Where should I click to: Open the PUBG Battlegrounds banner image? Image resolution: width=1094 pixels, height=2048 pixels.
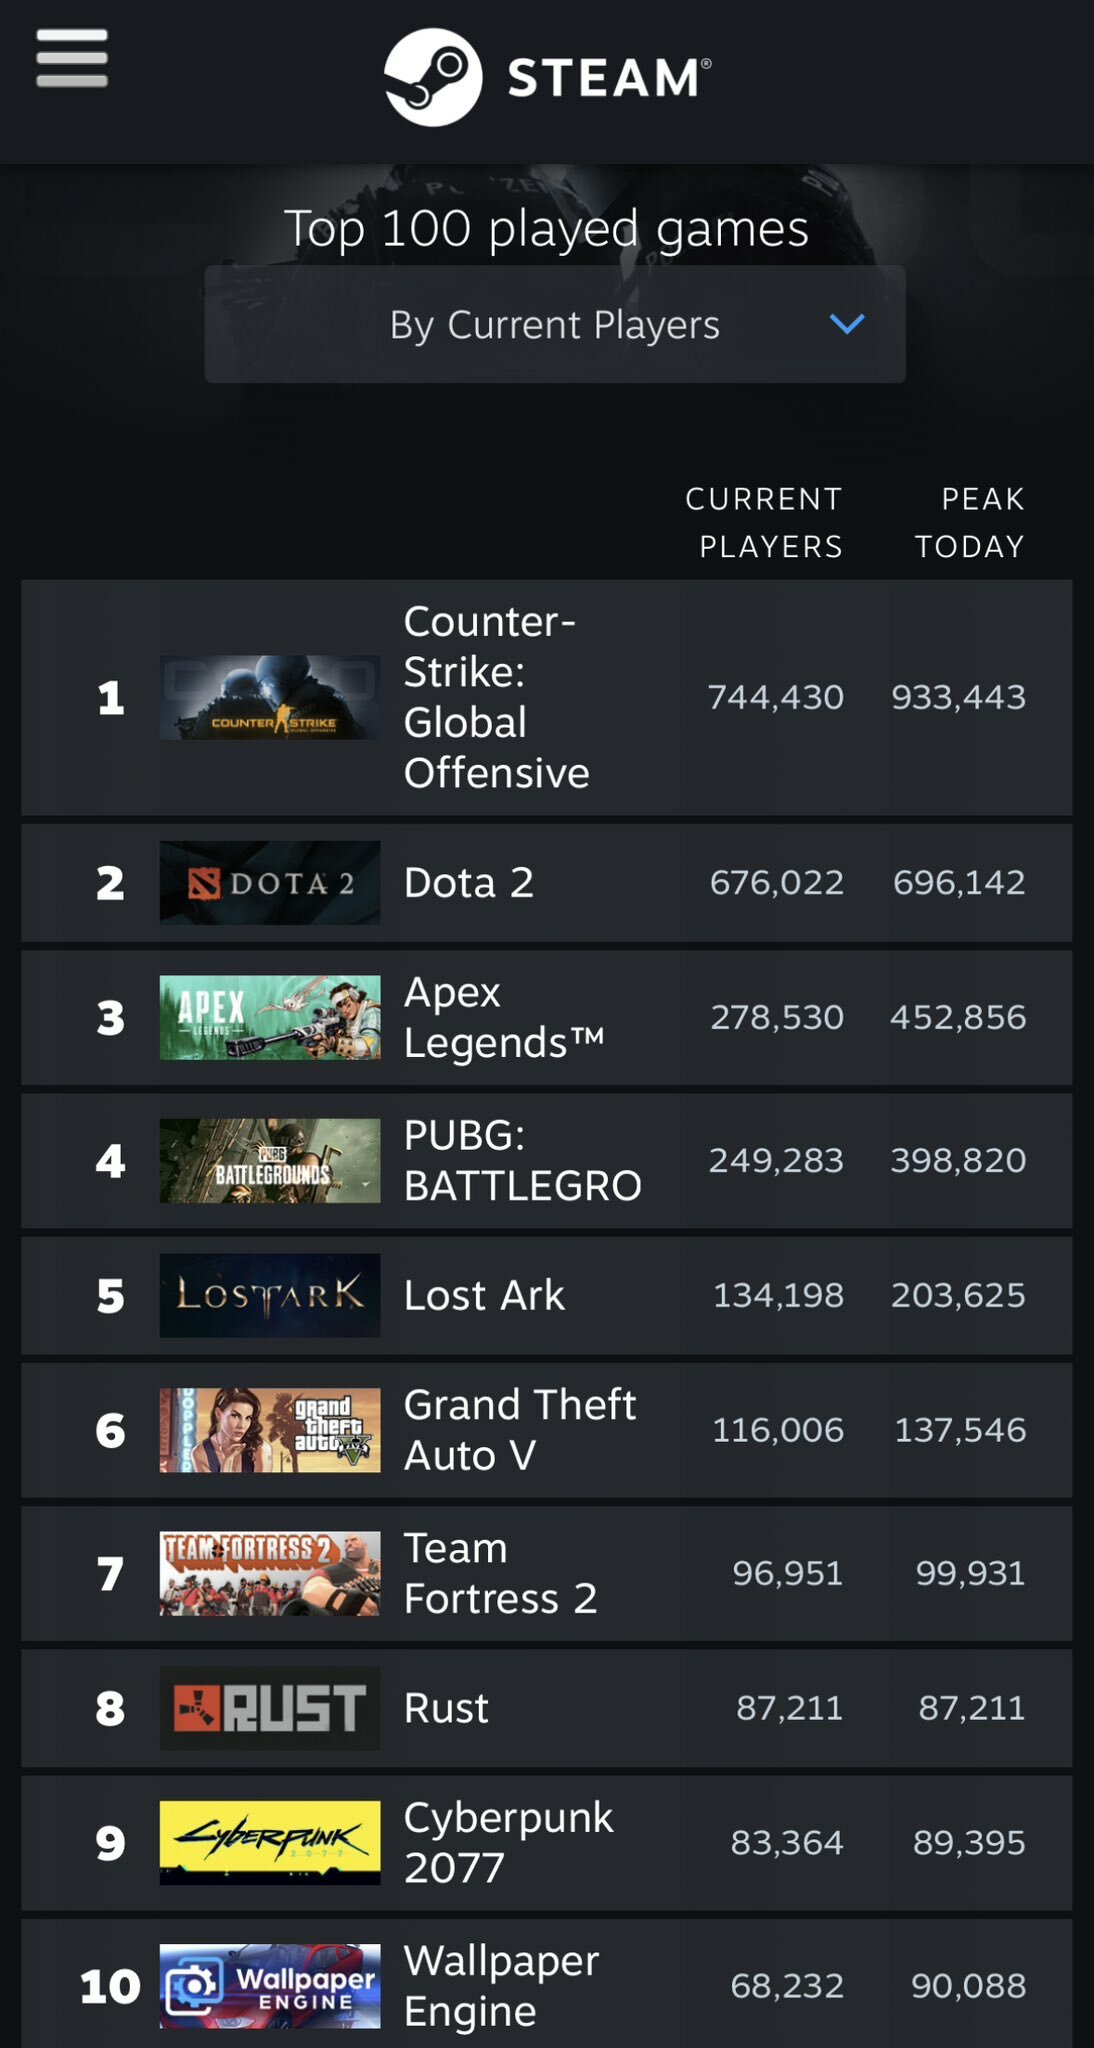[270, 1160]
